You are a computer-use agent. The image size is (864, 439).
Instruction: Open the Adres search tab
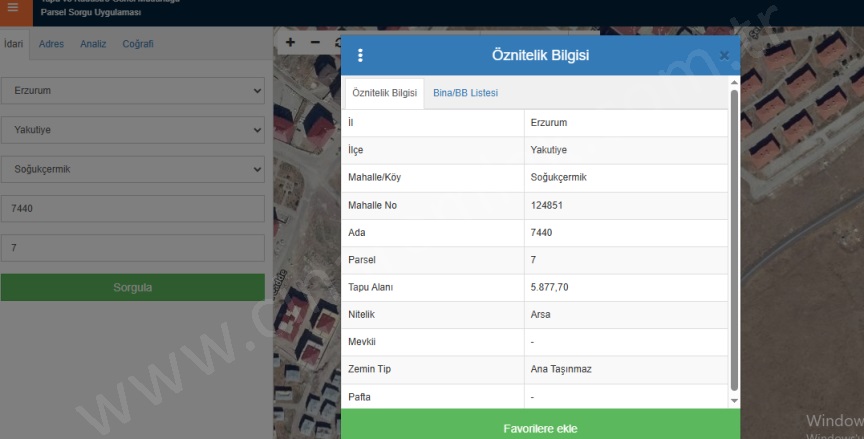click(x=51, y=44)
